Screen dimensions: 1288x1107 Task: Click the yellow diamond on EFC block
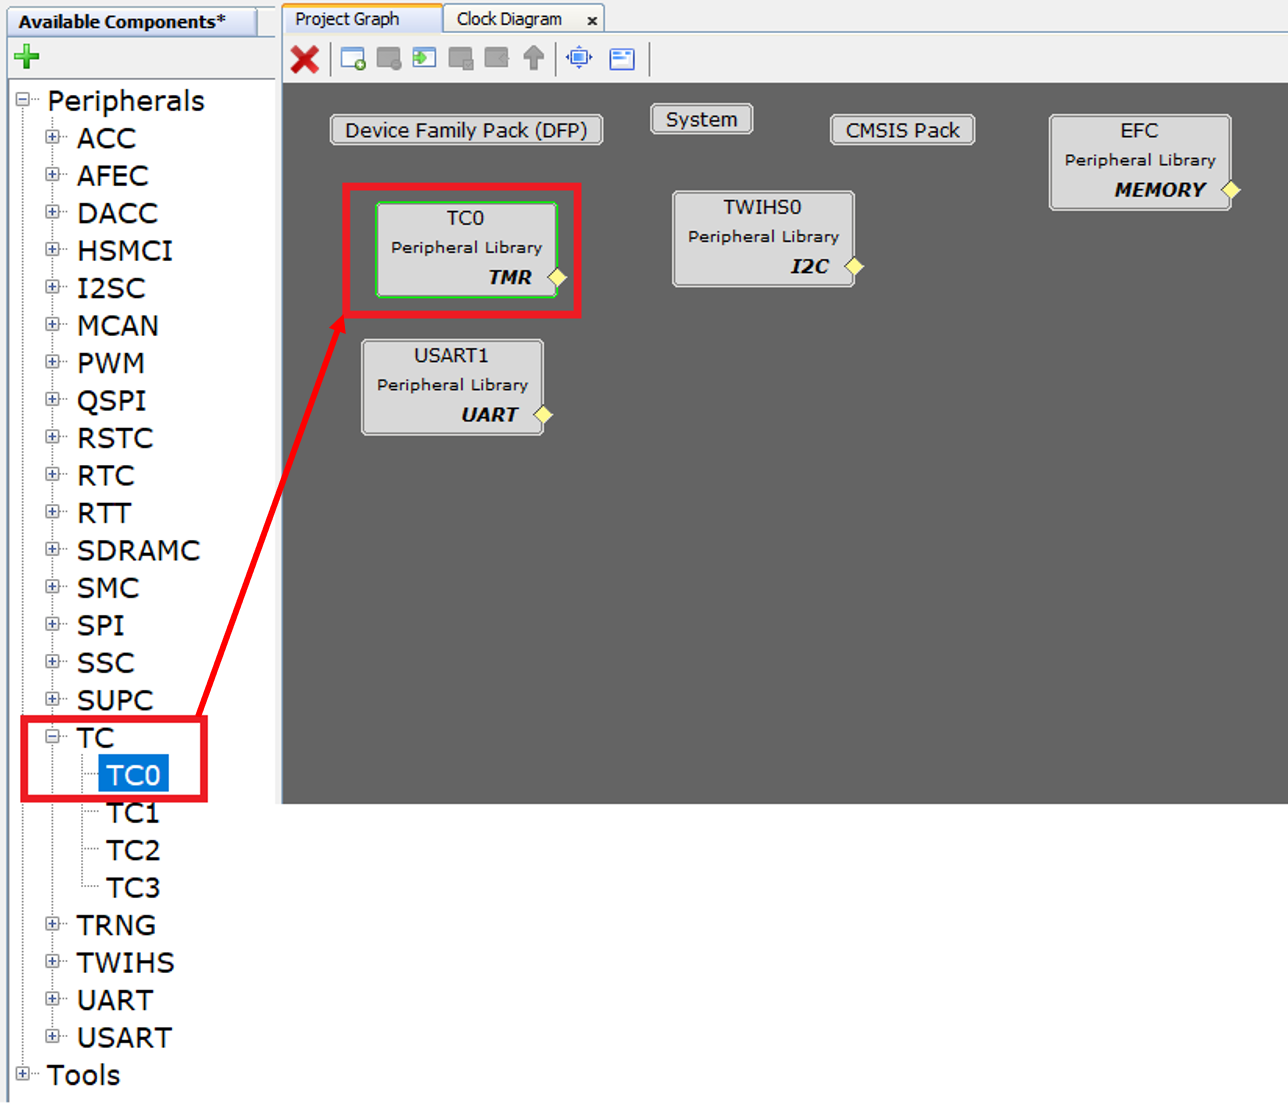click(1231, 190)
